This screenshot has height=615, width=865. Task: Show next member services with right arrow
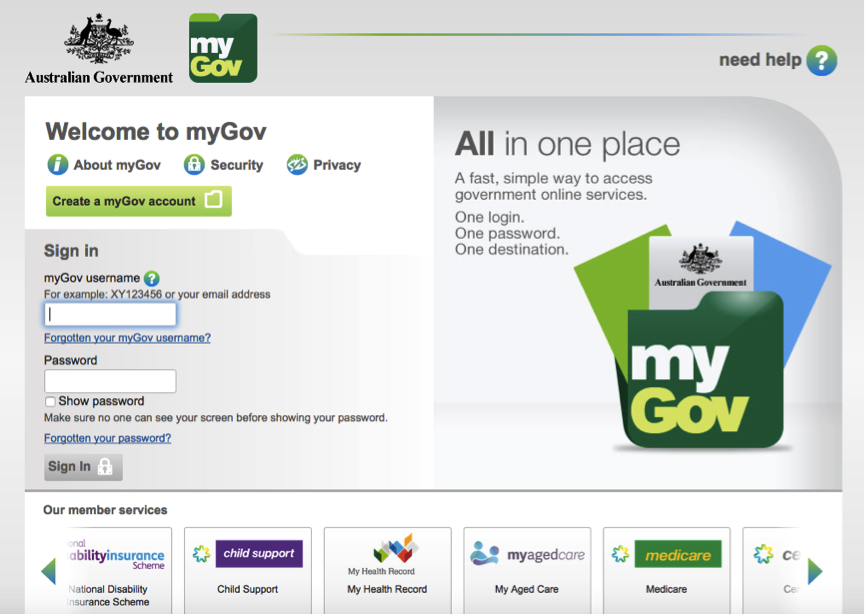pos(815,571)
